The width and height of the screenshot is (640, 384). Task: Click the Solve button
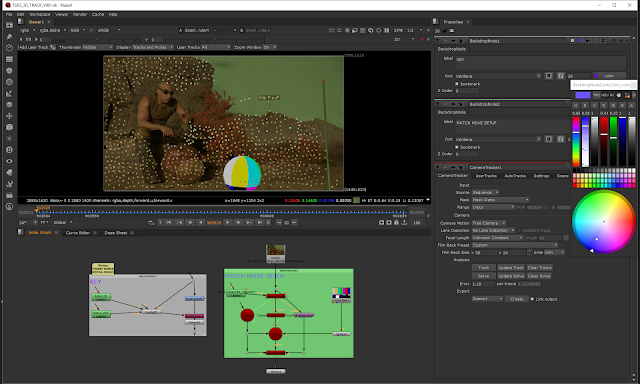pos(484,276)
